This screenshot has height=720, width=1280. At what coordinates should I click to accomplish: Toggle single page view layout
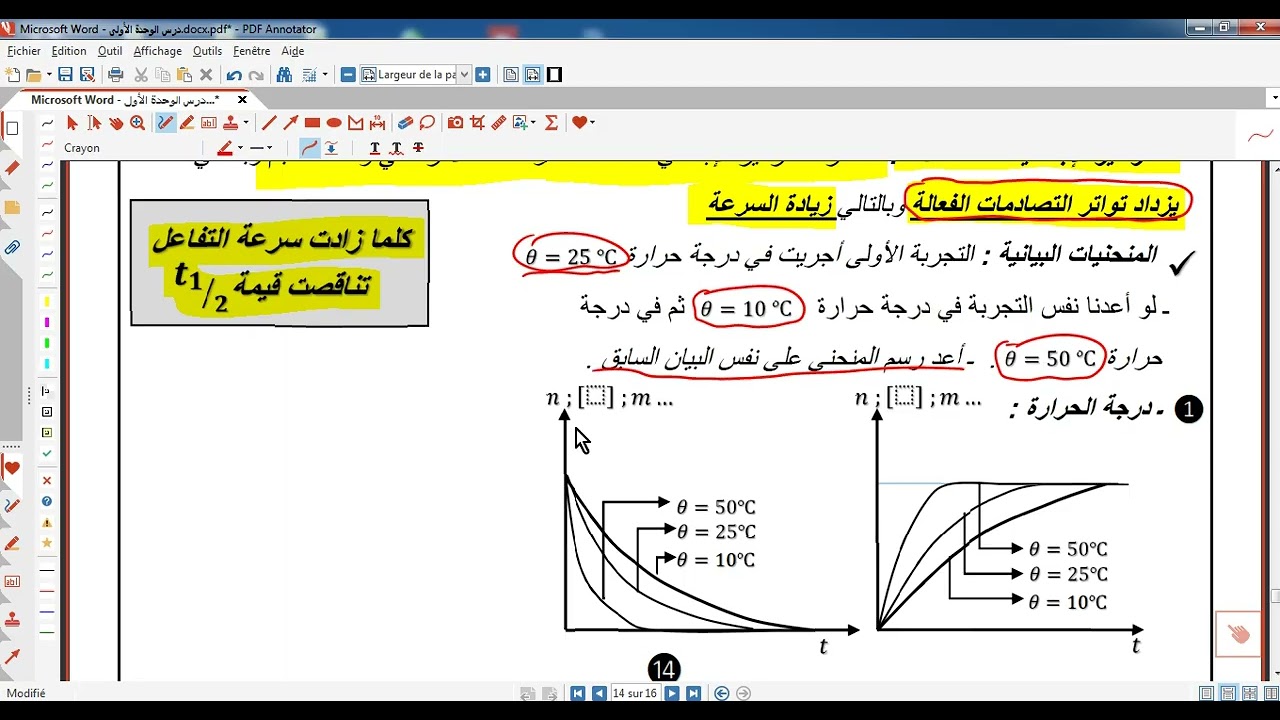tap(510, 75)
